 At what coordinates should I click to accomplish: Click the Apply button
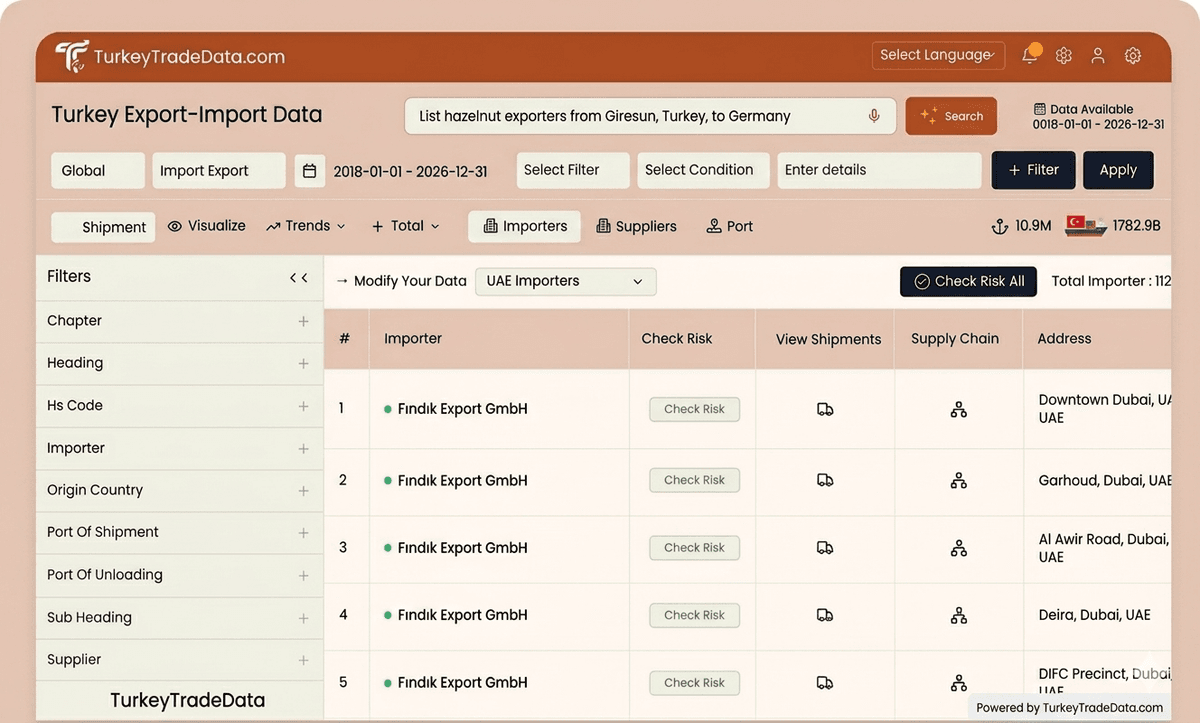coord(1118,170)
